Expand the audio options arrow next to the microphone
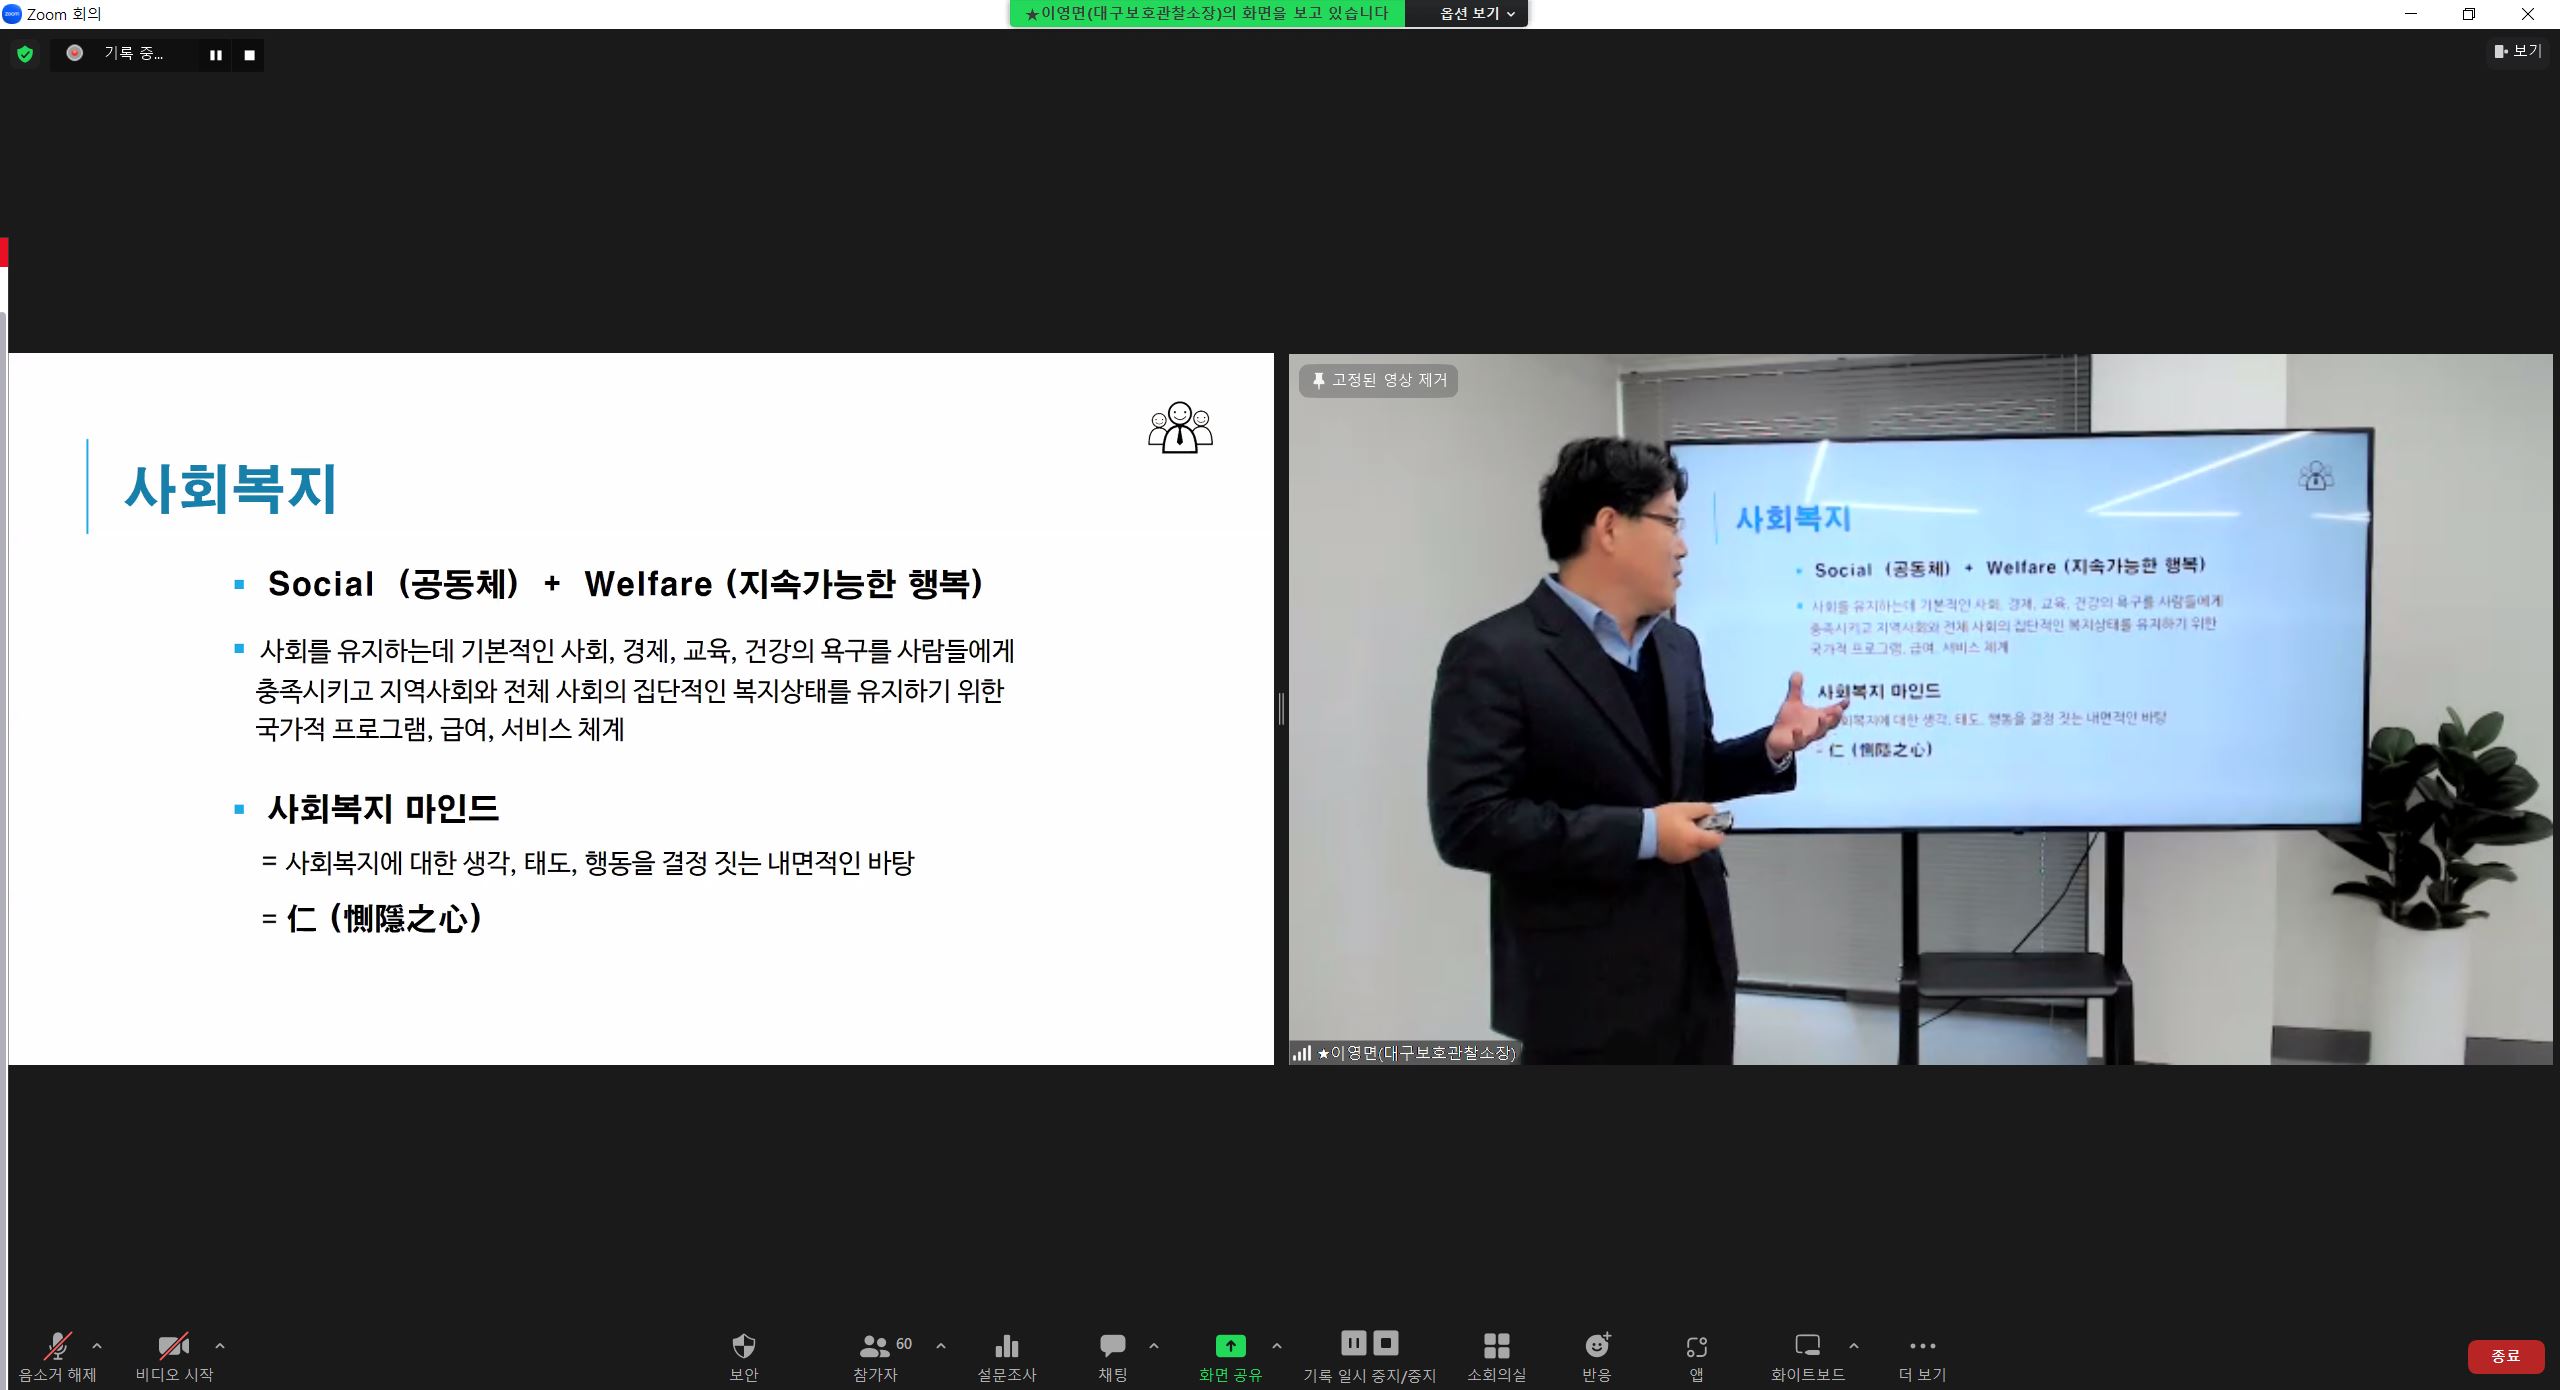Image resolution: width=2560 pixels, height=1390 pixels. click(x=97, y=1346)
